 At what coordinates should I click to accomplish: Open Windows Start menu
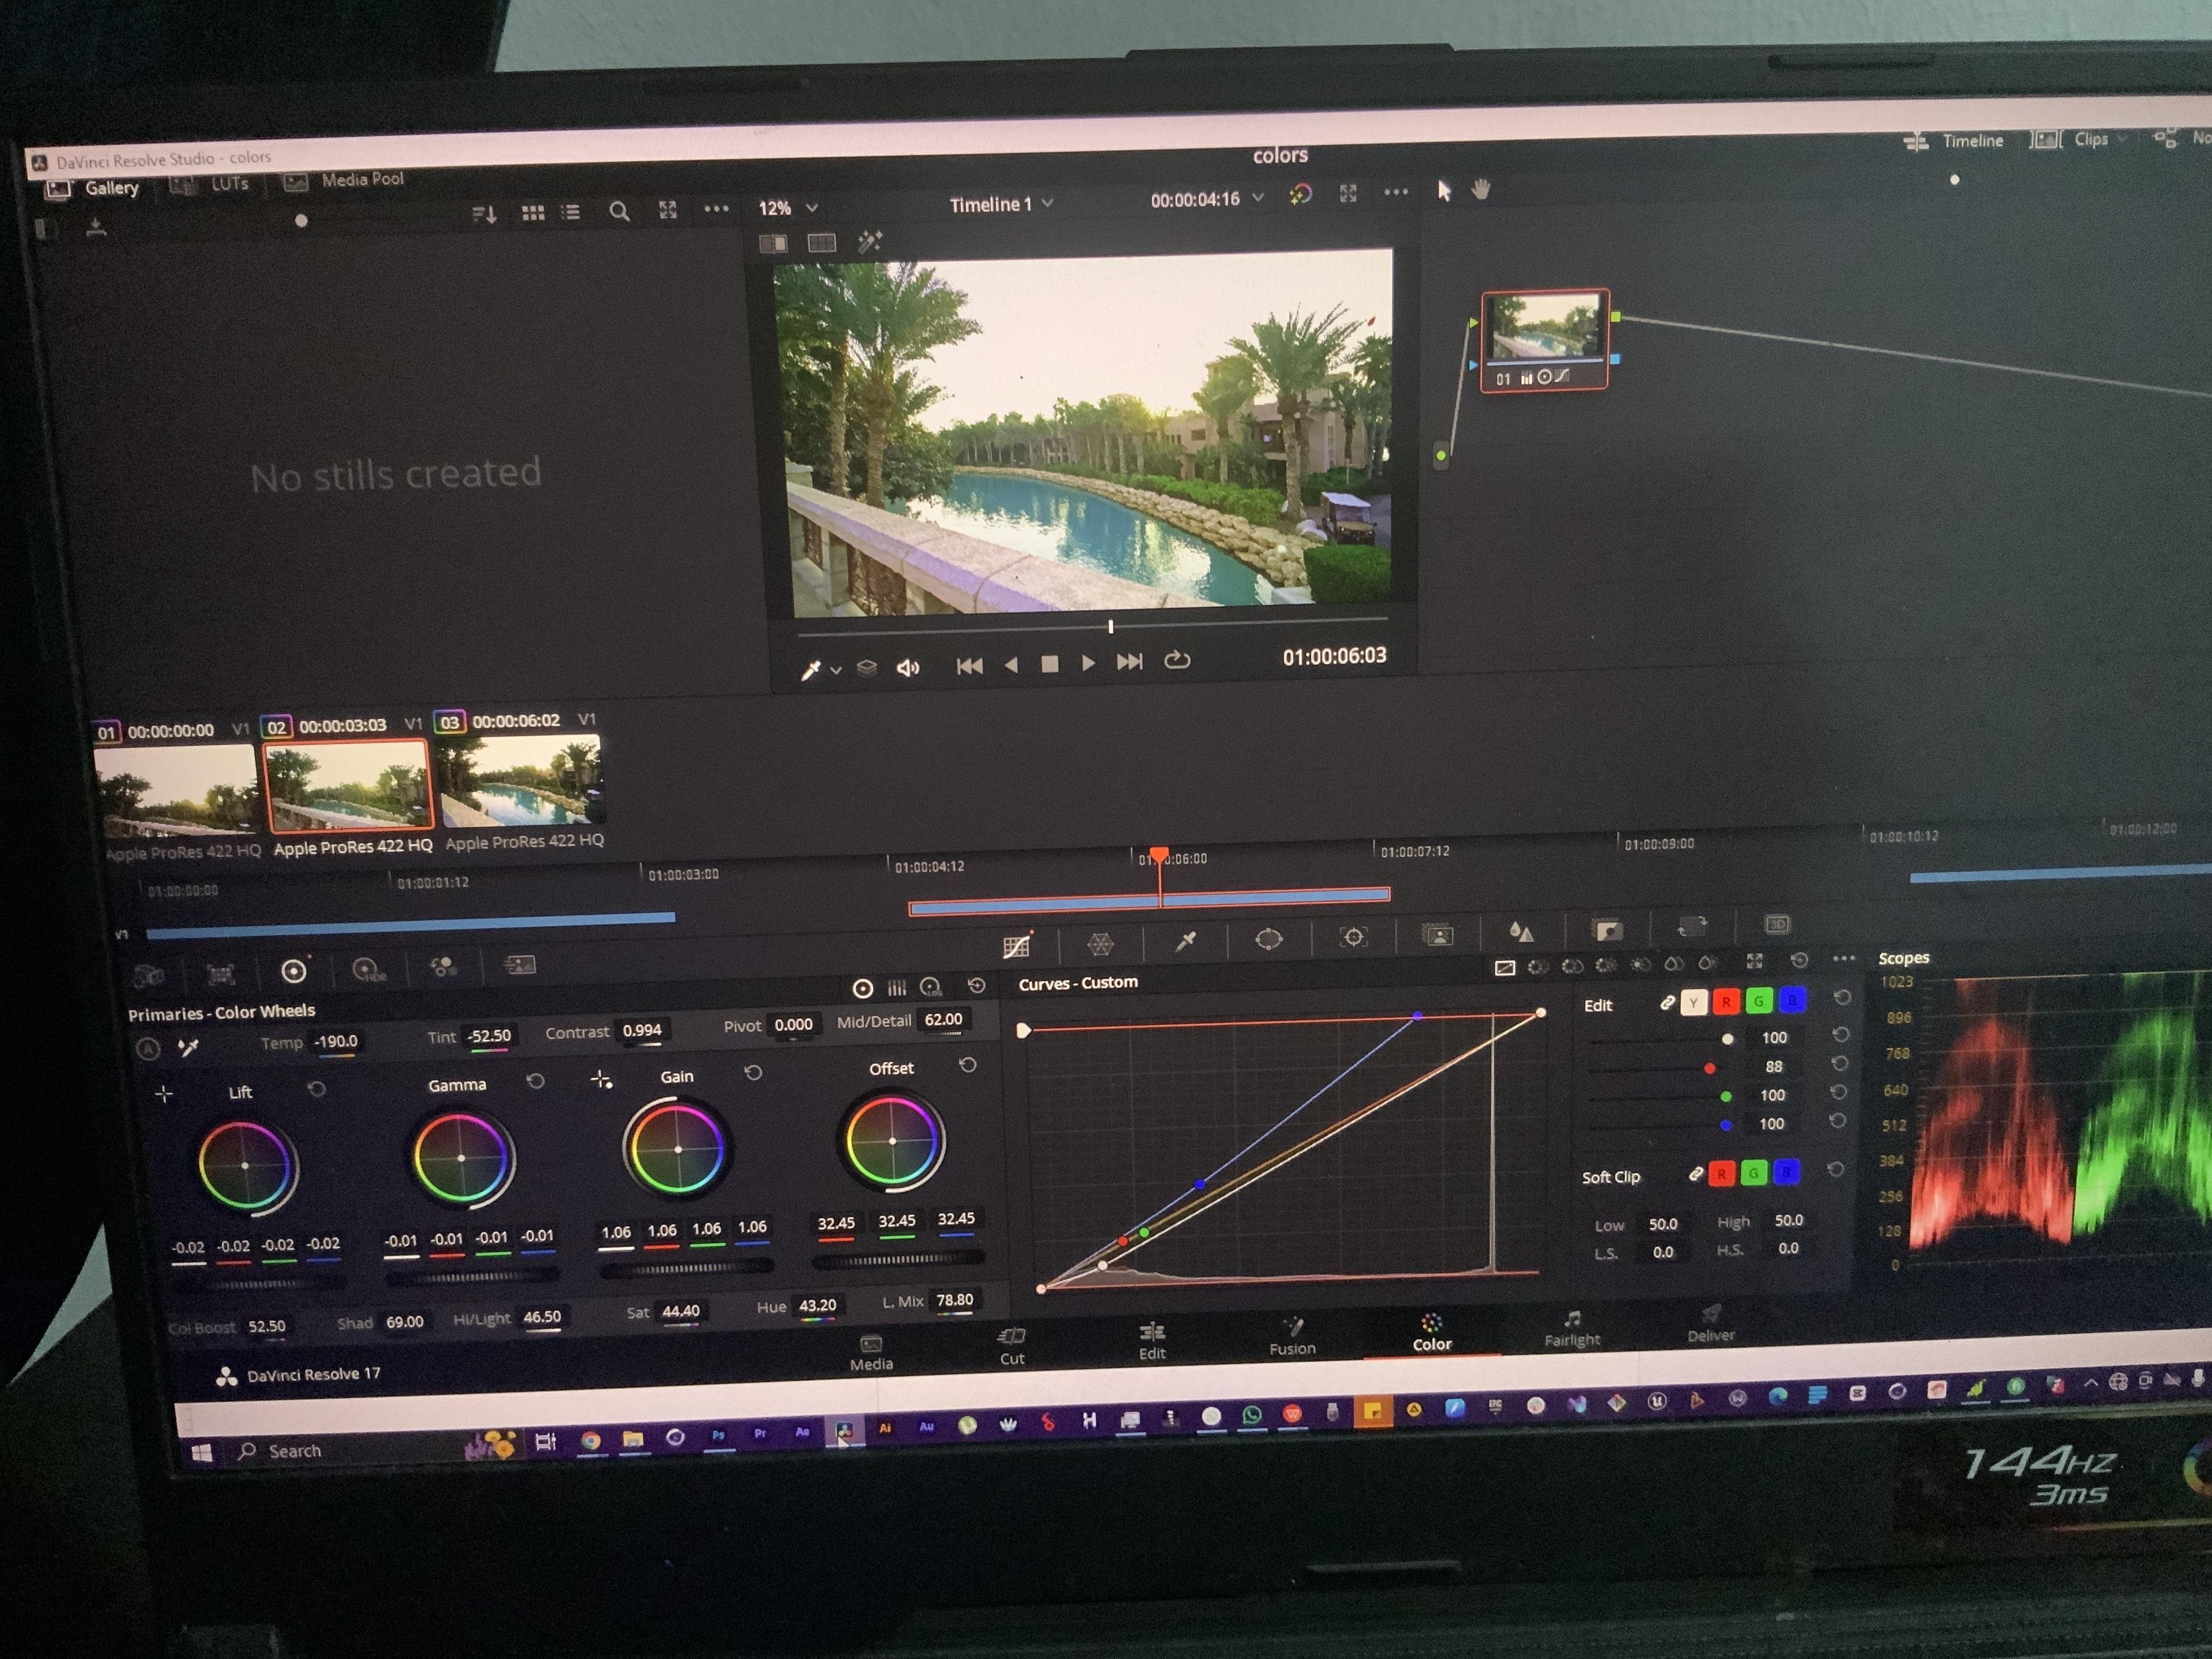pyautogui.click(x=201, y=1453)
